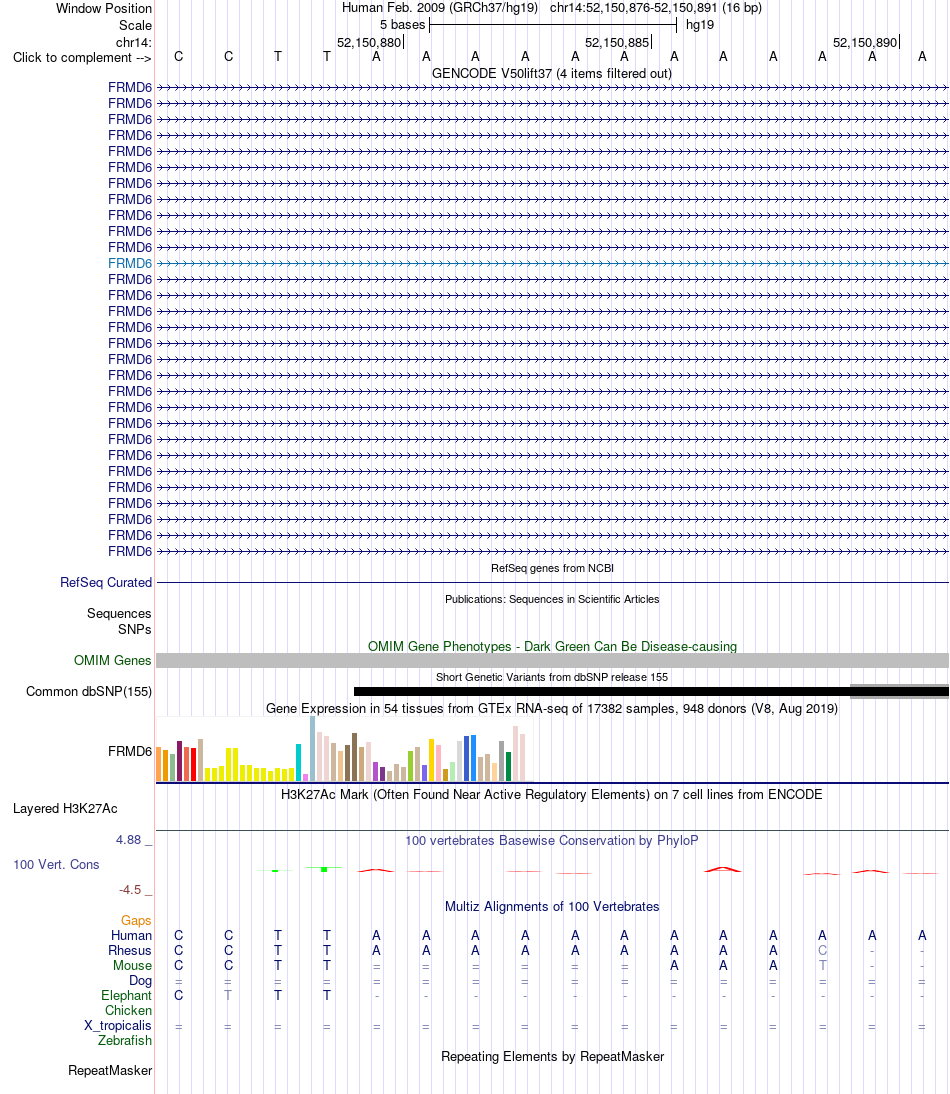
Task: Click the faded T in the Mouse row
Action: click(x=822, y=966)
